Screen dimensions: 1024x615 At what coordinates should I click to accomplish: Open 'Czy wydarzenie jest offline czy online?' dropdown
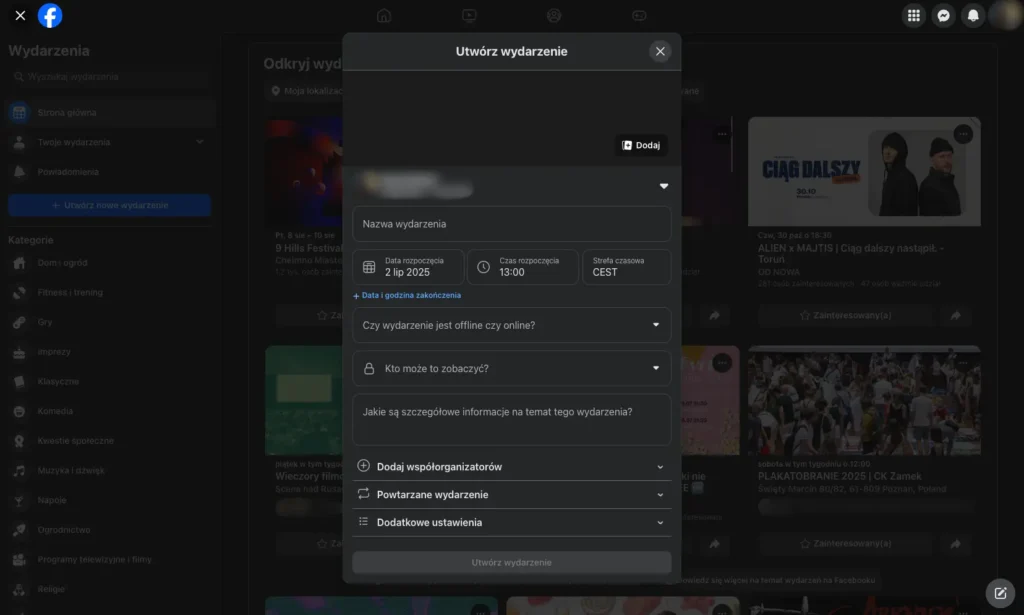pos(511,325)
